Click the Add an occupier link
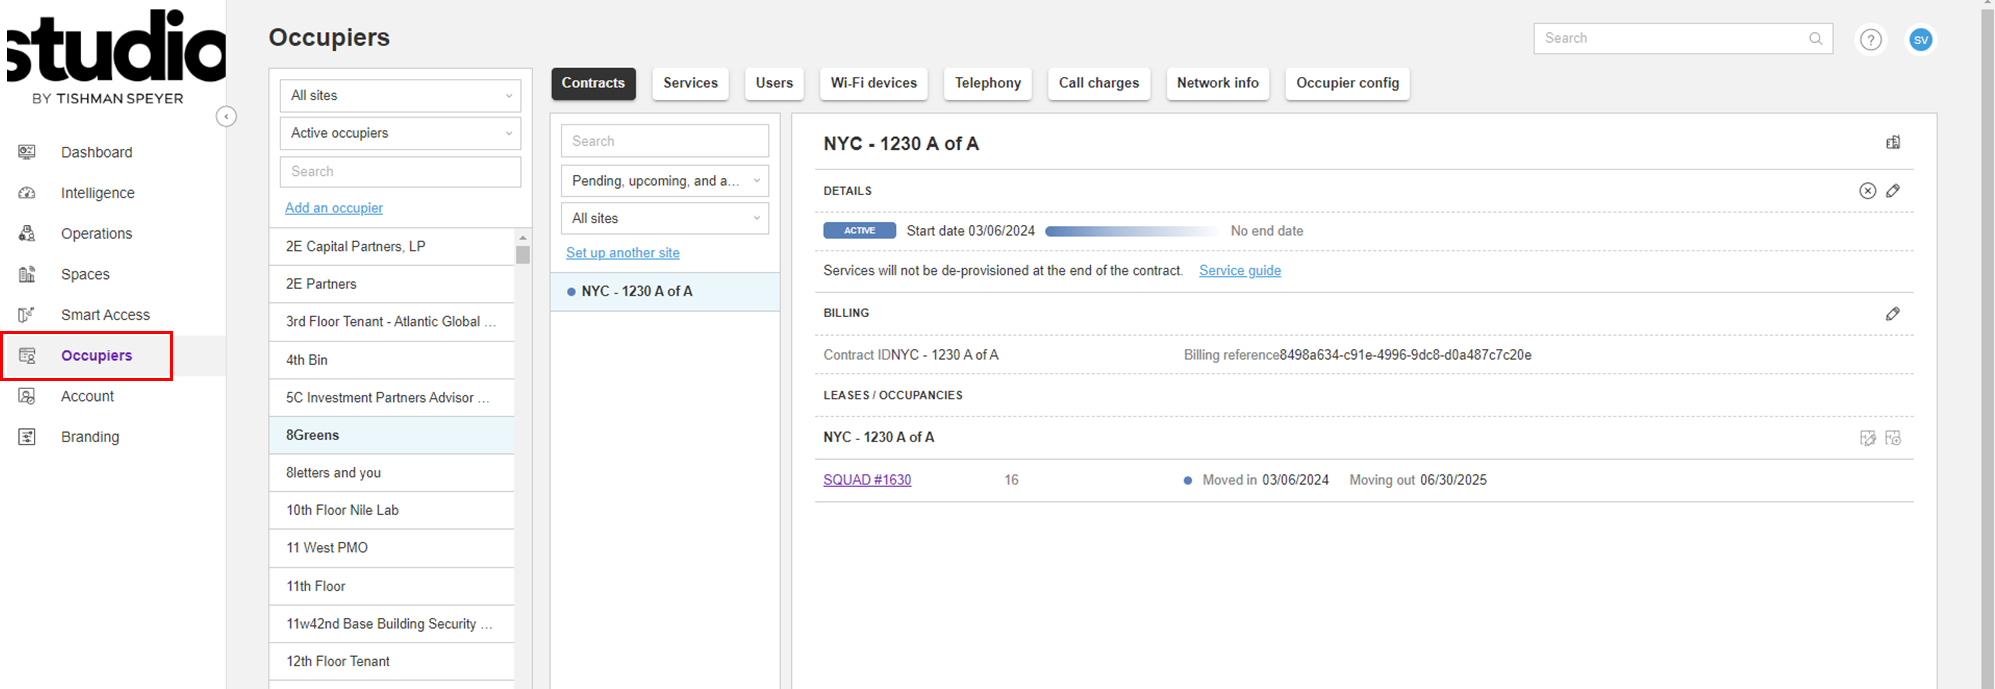 (334, 208)
